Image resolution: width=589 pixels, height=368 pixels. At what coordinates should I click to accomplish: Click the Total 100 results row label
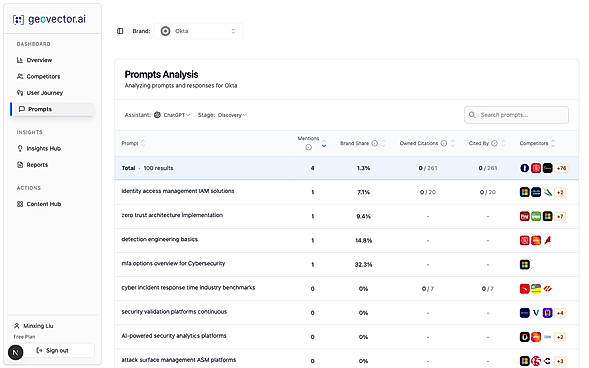(147, 168)
